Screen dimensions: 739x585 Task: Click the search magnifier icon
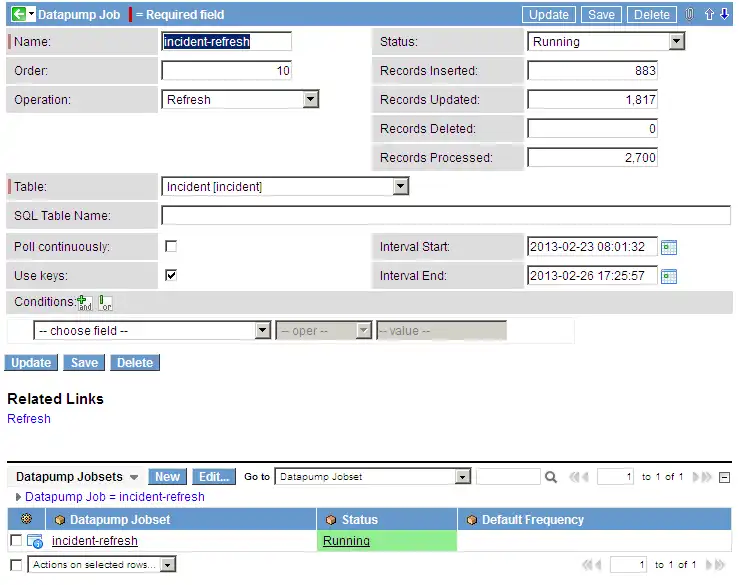point(550,477)
